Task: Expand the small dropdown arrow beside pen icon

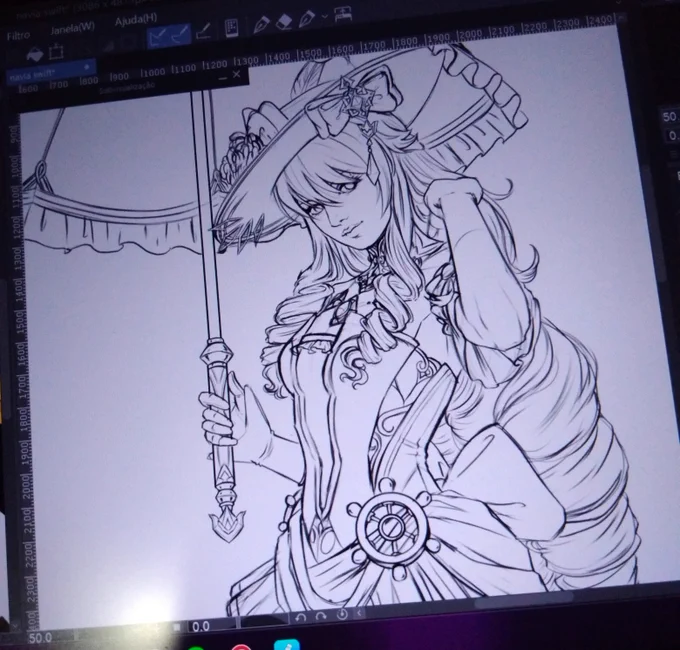Action: (325, 17)
